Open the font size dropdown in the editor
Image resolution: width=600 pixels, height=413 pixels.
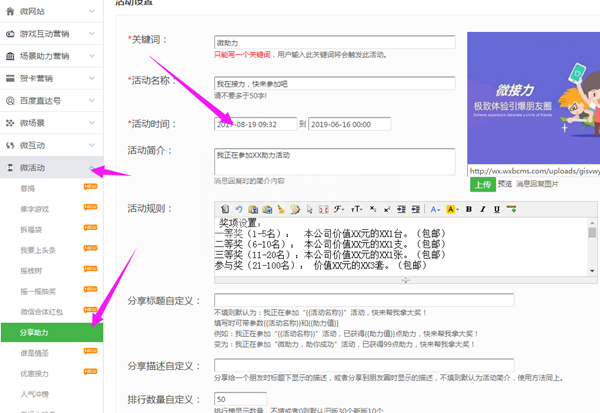point(357,209)
